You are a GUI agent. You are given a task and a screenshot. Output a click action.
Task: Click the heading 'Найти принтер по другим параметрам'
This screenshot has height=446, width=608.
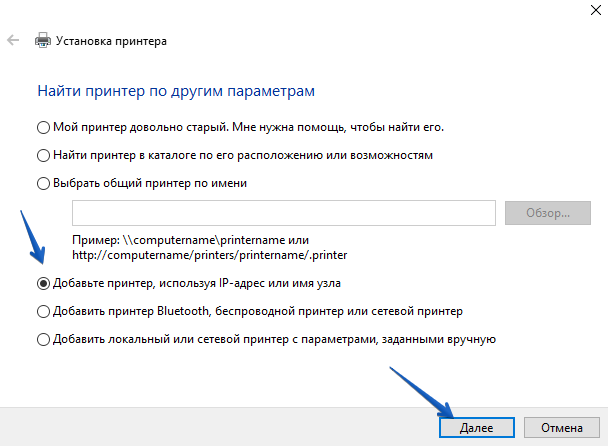click(176, 91)
